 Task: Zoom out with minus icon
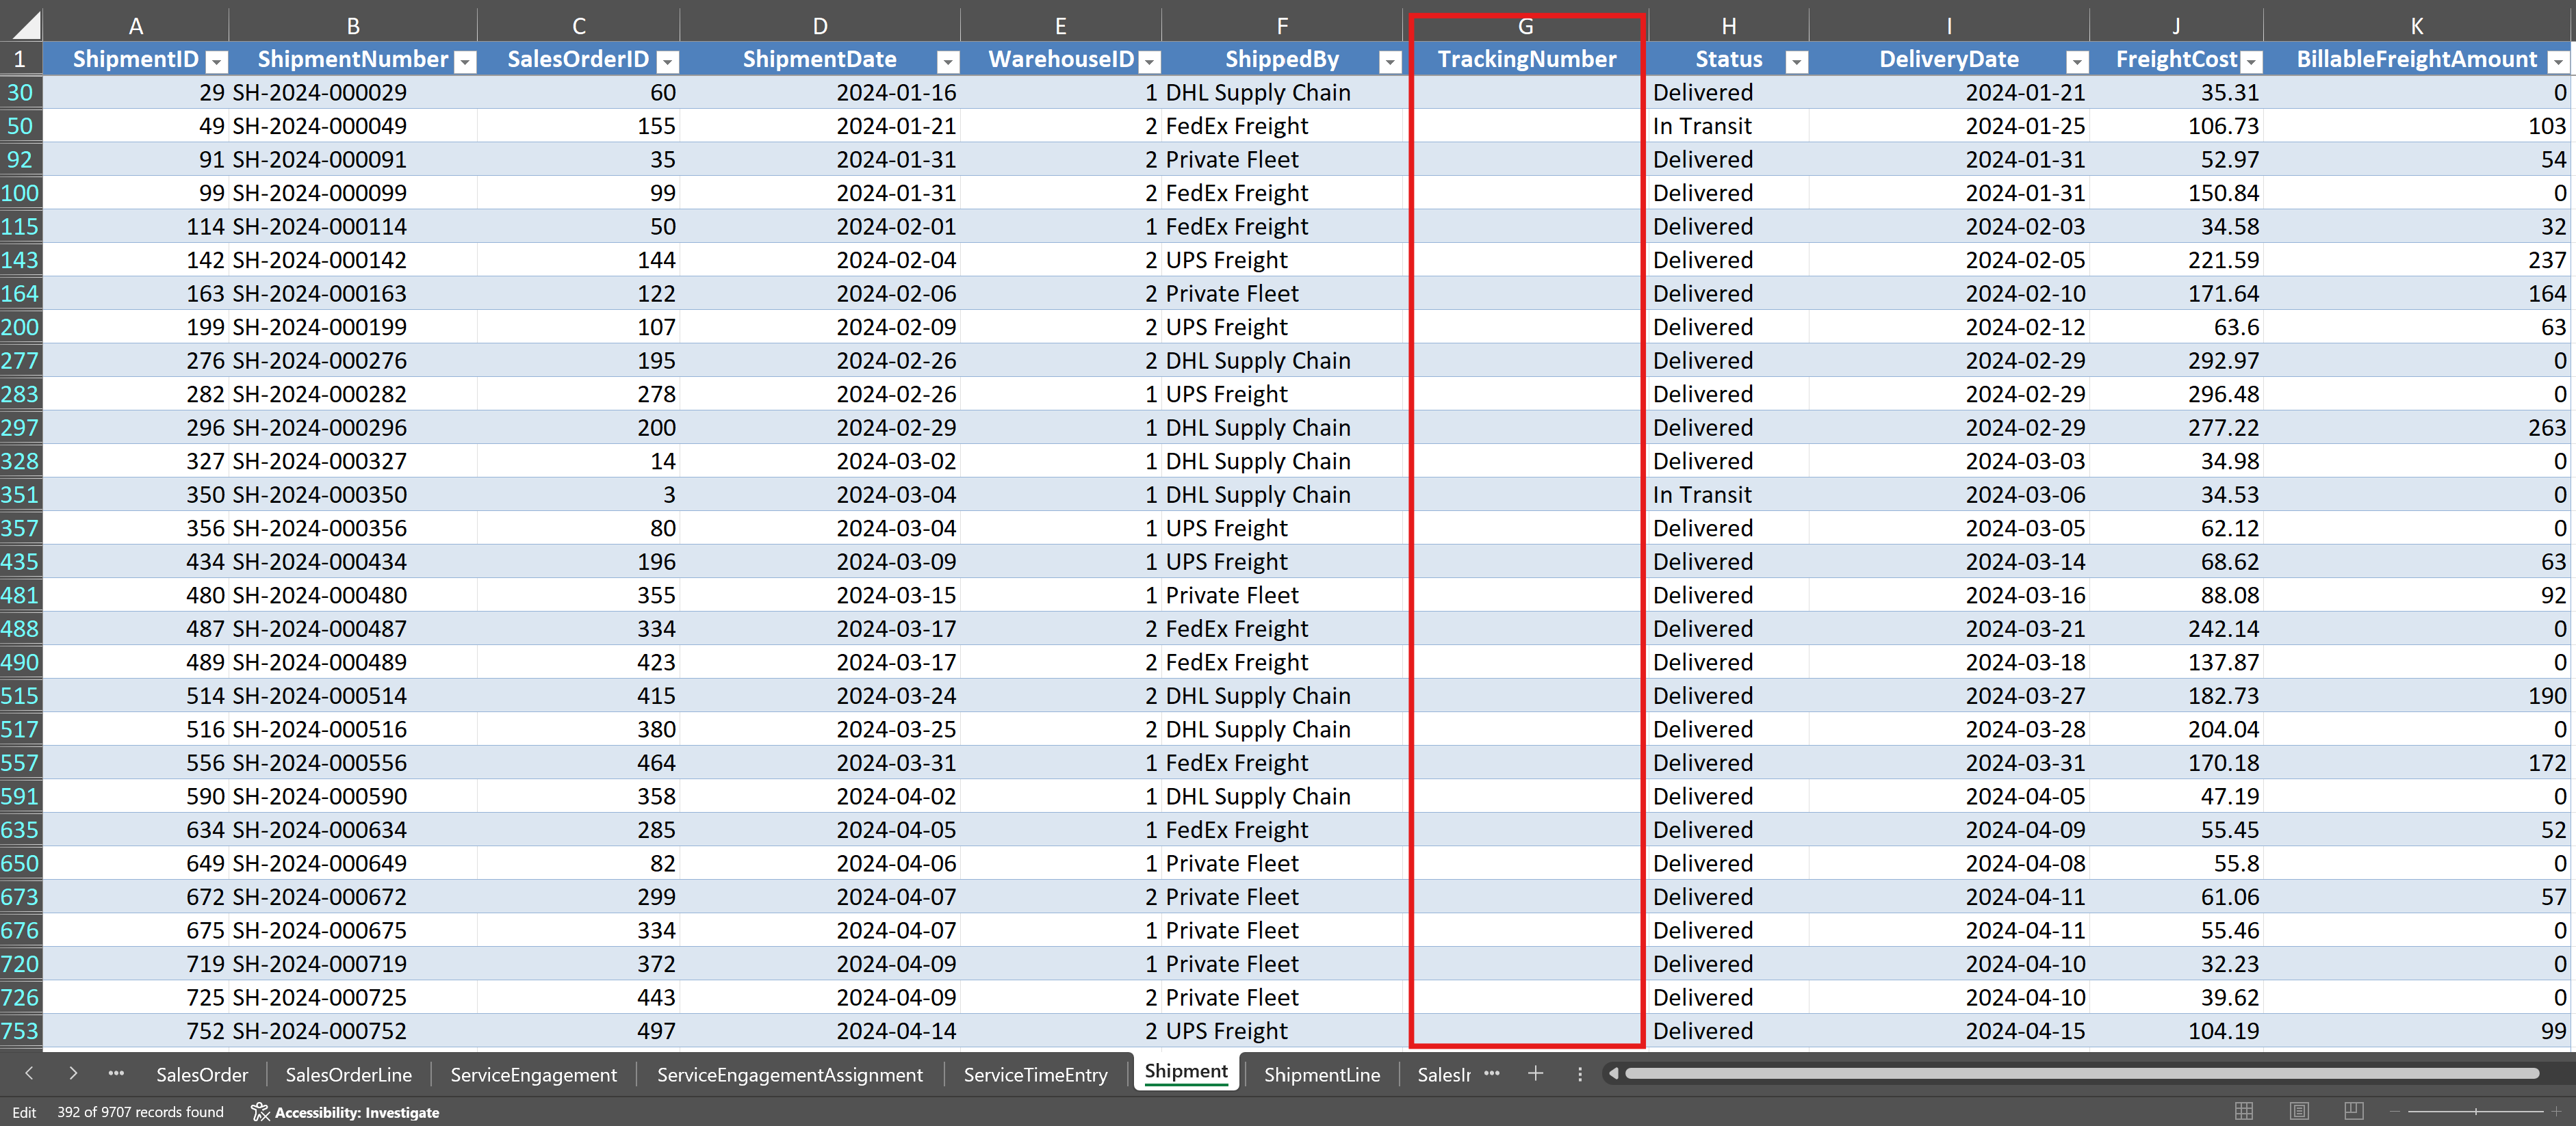pos(2395,1111)
